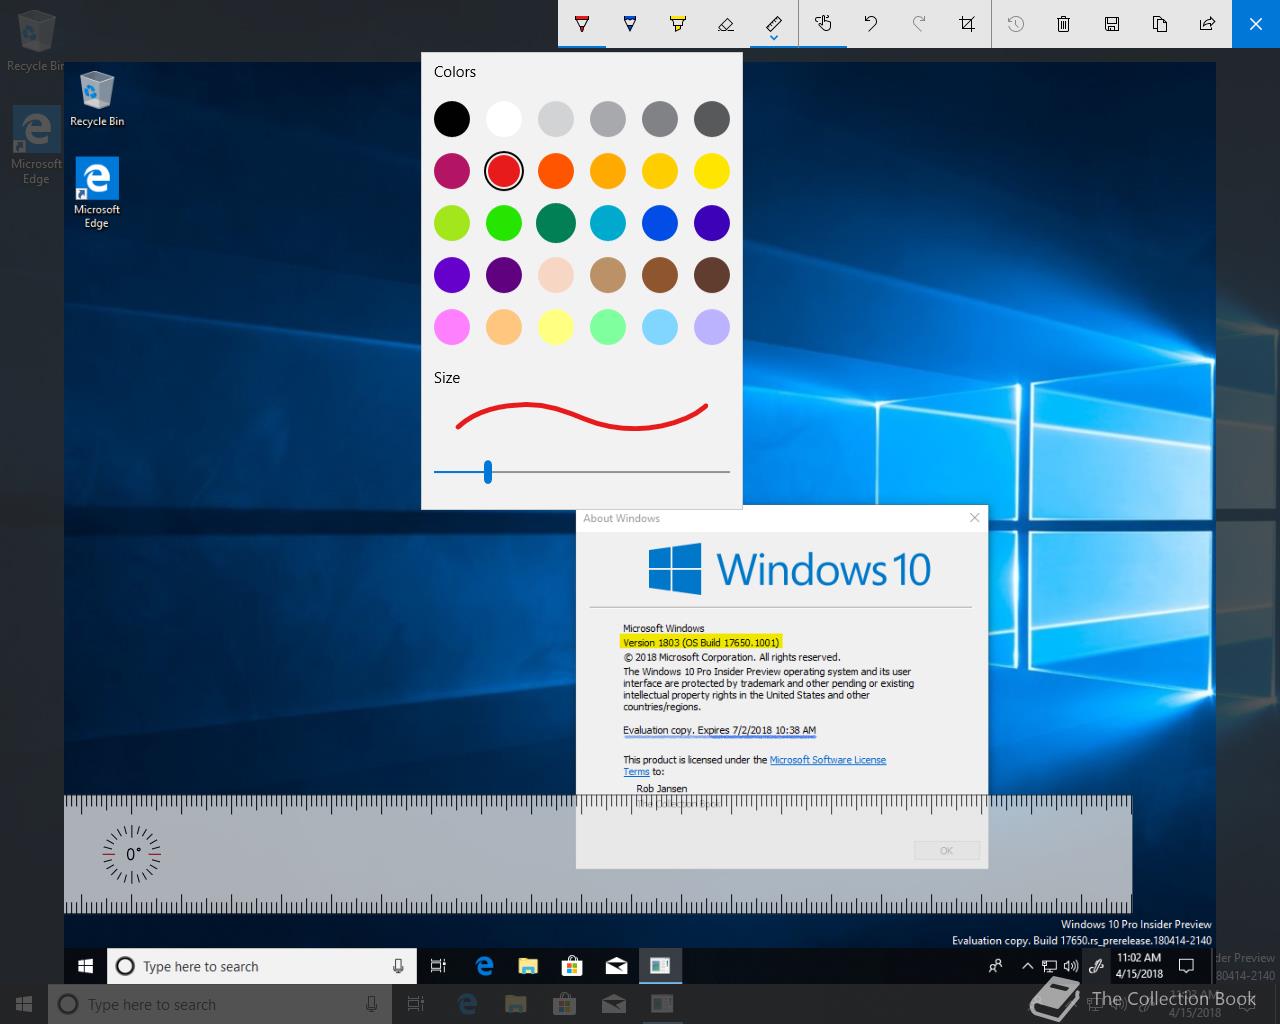Click microphone in dimmed taskbar search box
Image resolution: width=1280 pixels, height=1024 pixels.
371,1004
